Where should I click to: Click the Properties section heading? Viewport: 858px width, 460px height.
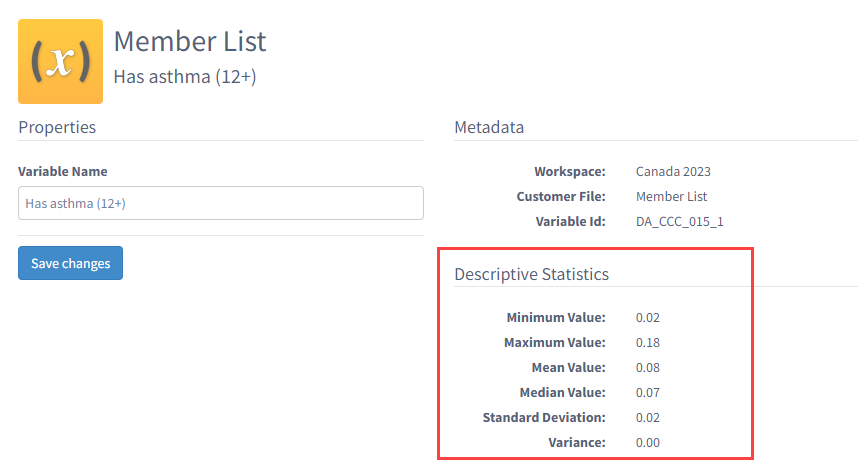57,127
